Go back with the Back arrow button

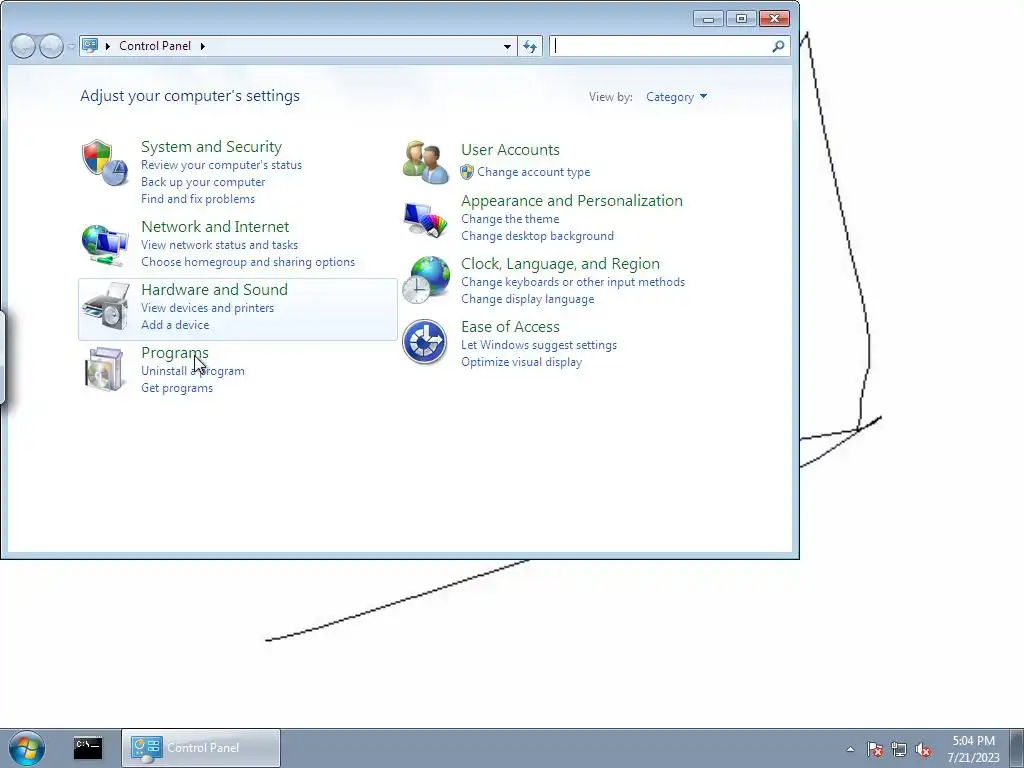click(x=23, y=46)
